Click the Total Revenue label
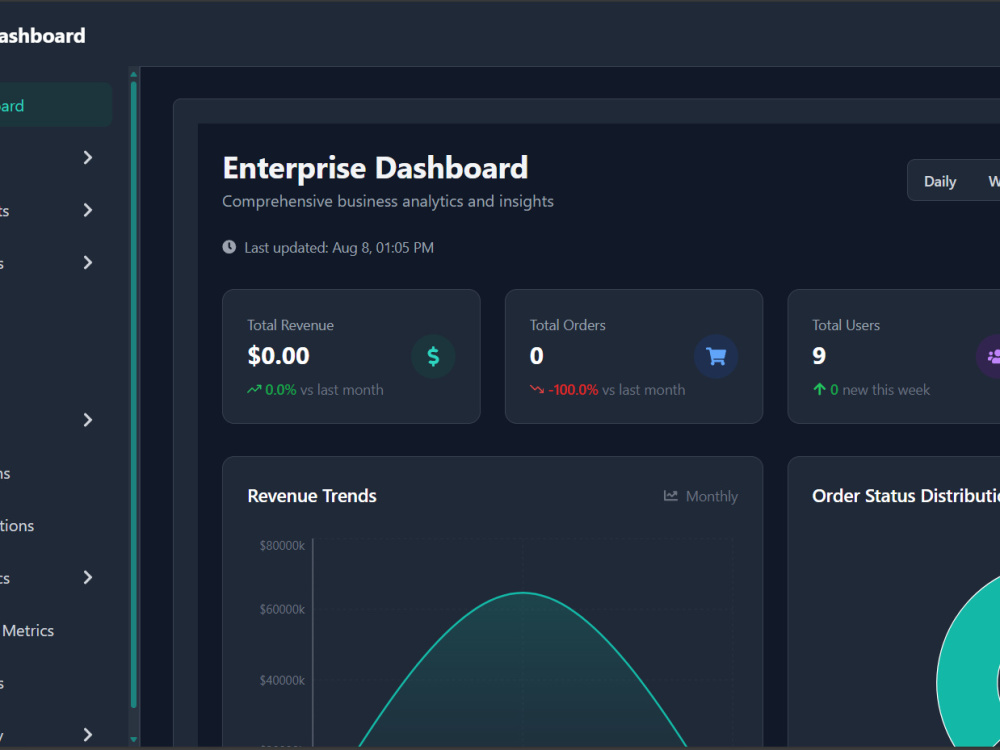1000x750 pixels. tap(290, 325)
